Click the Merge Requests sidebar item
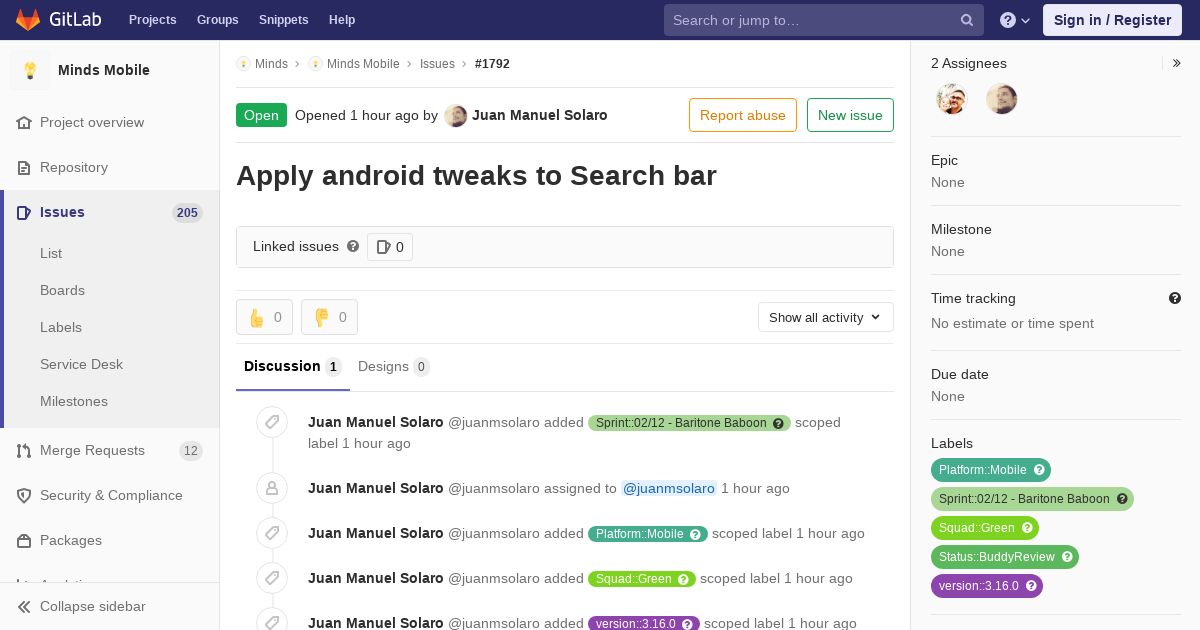 [x=110, y=450]
